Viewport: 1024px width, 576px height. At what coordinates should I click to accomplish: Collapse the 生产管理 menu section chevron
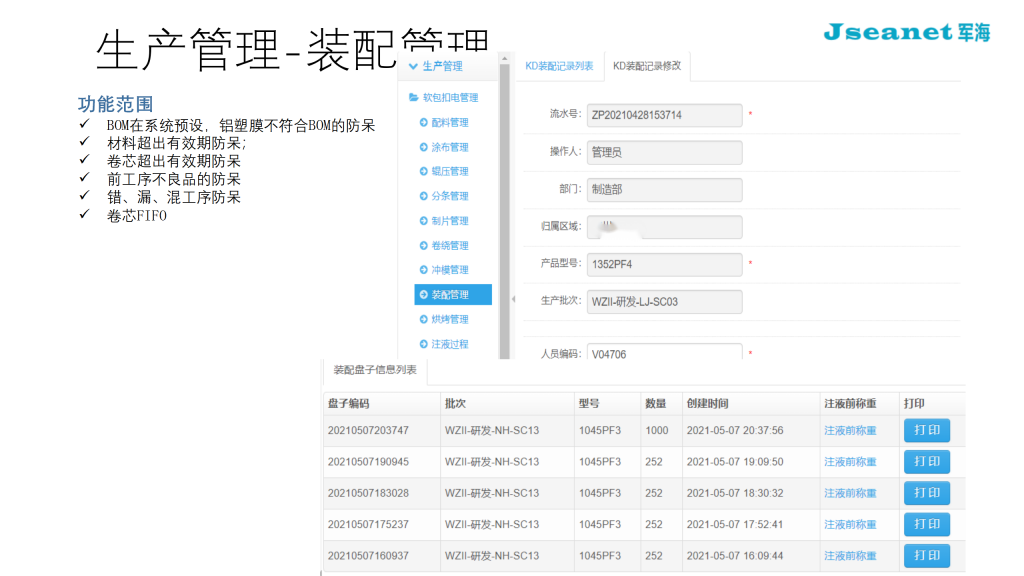413,67
